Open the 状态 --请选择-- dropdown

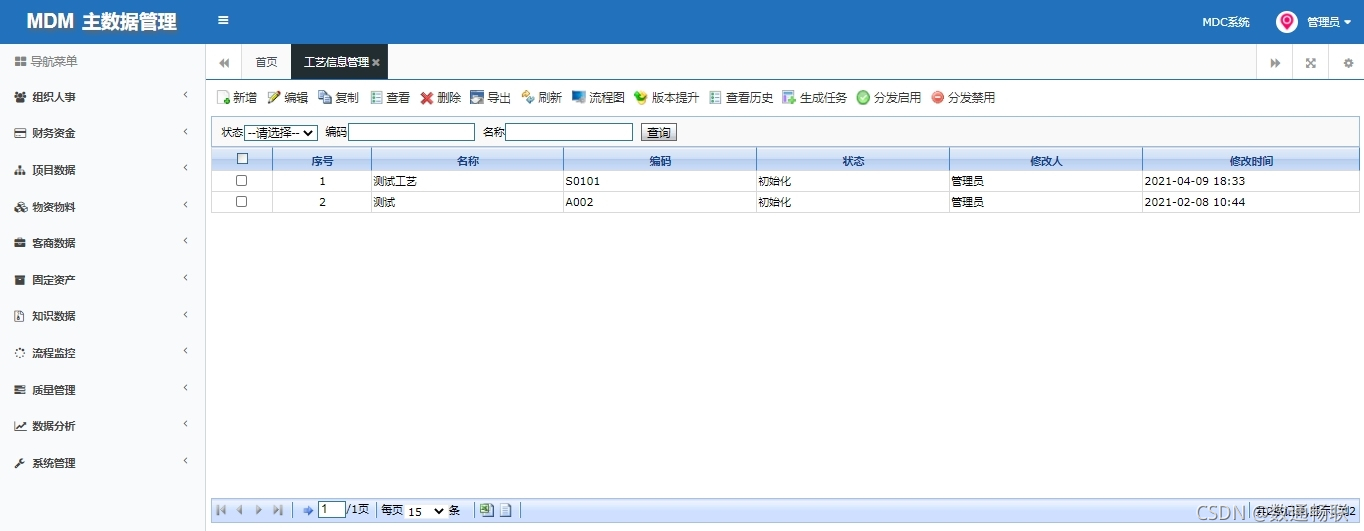[281, 132]
